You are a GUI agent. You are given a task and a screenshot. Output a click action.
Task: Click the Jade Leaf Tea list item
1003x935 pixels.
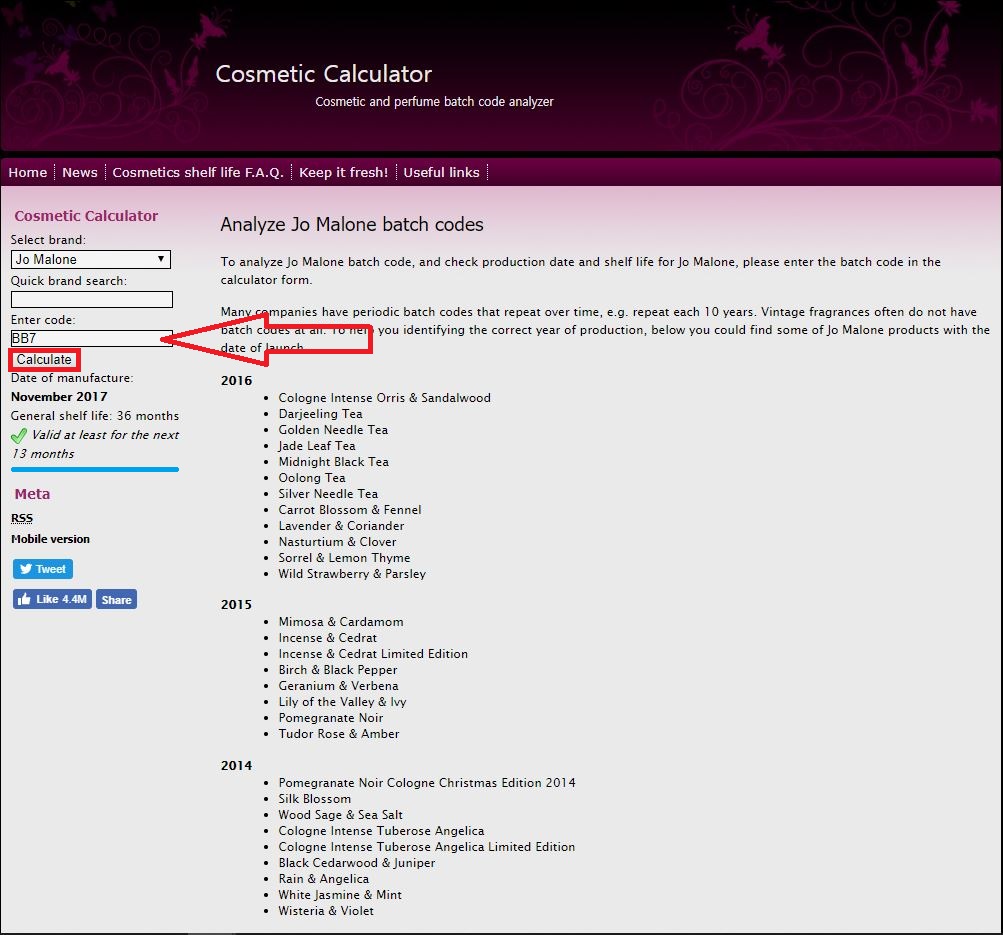pyautogui.click(x=317, y=446)
